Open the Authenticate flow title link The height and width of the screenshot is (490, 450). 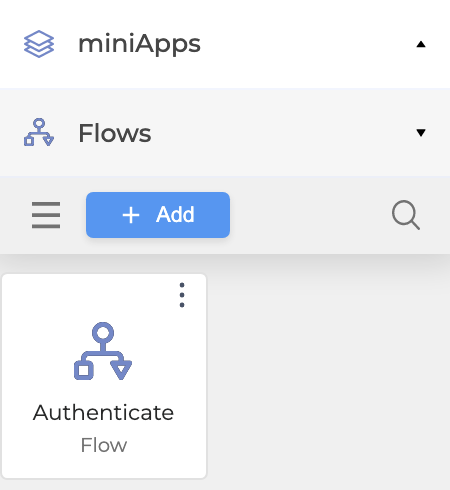point(103,412)
